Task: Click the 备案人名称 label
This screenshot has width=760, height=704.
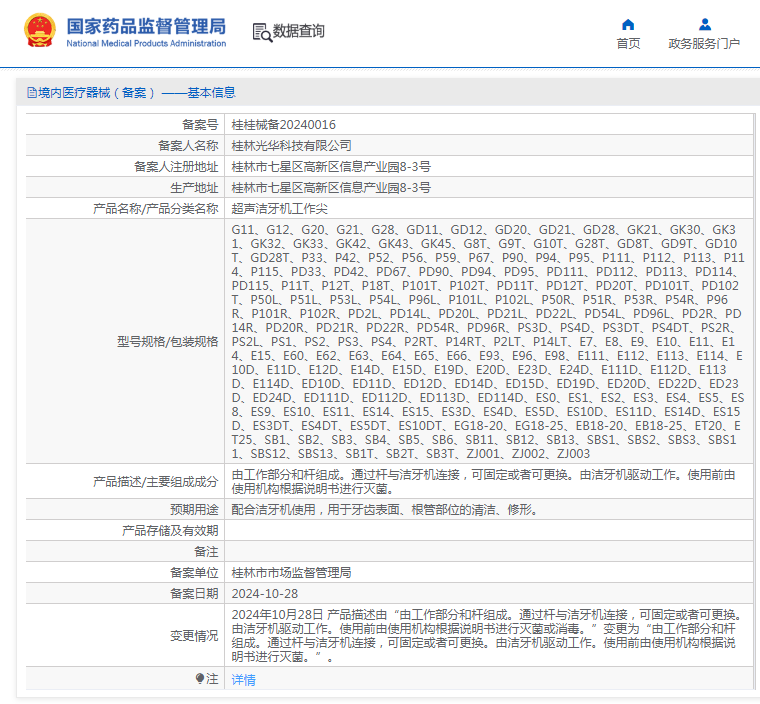Action: tap(188, 145)
